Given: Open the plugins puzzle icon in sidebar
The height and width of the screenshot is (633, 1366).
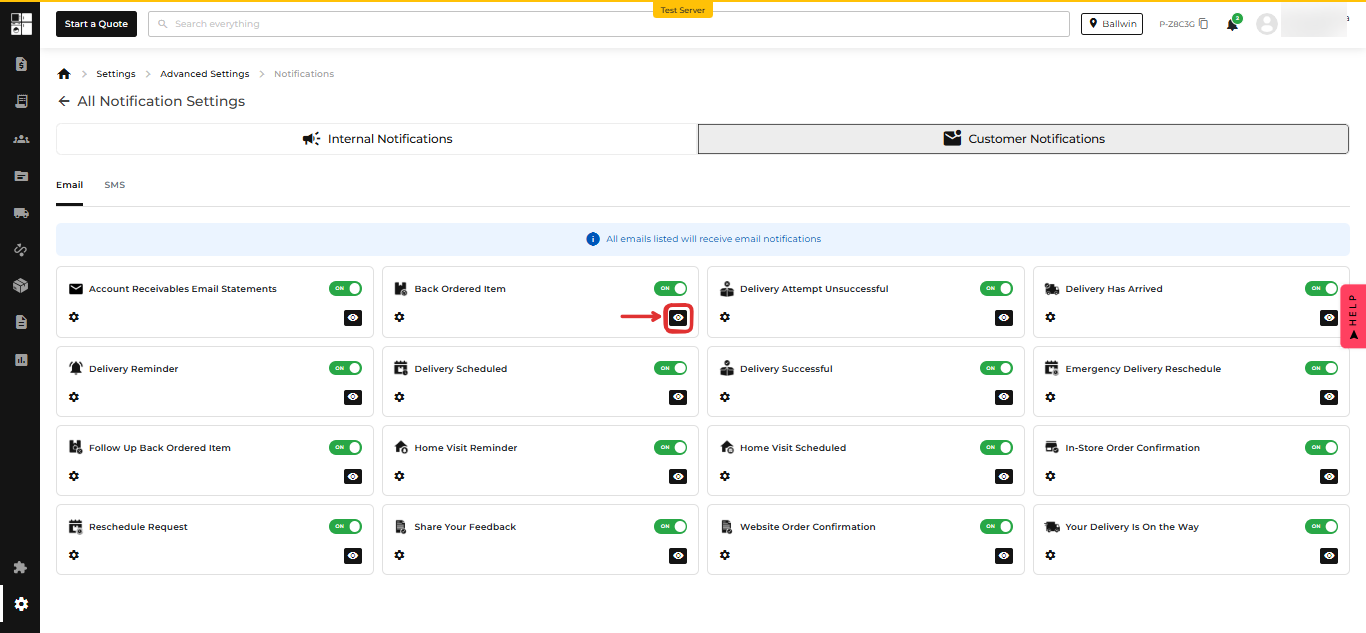Looking at the screenshot, I should [21, 567].
